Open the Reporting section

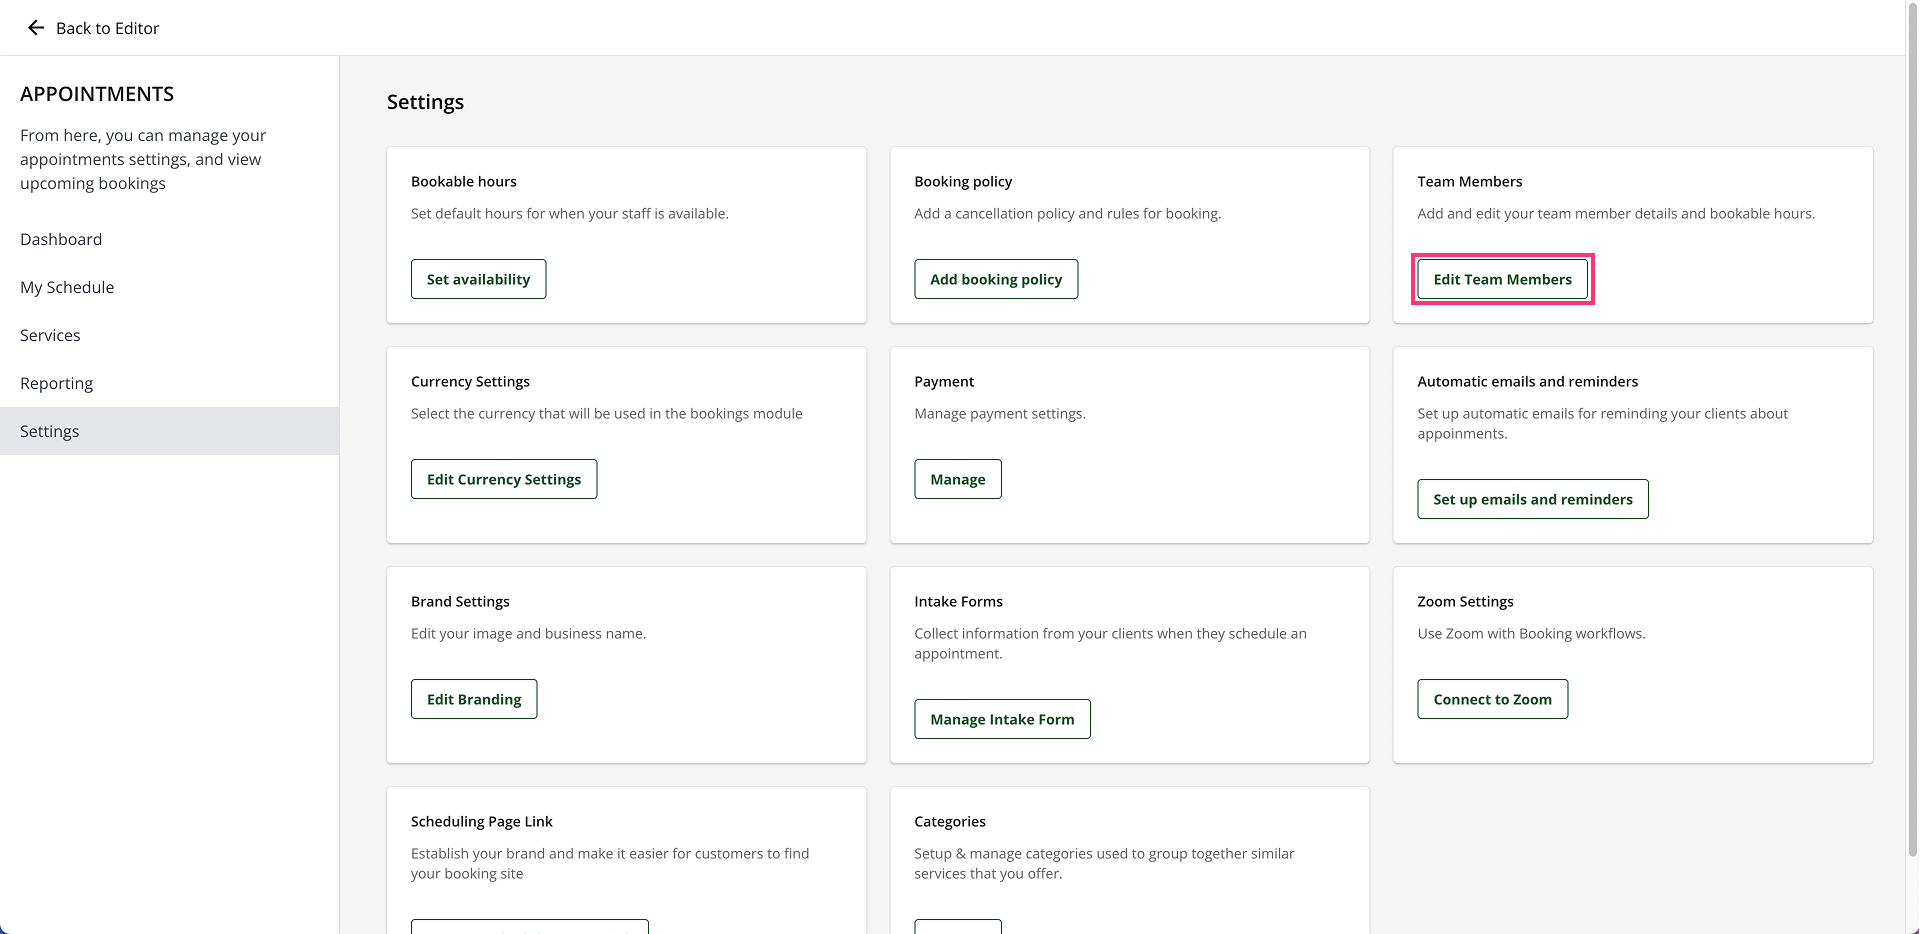click(x=56, y=383)
